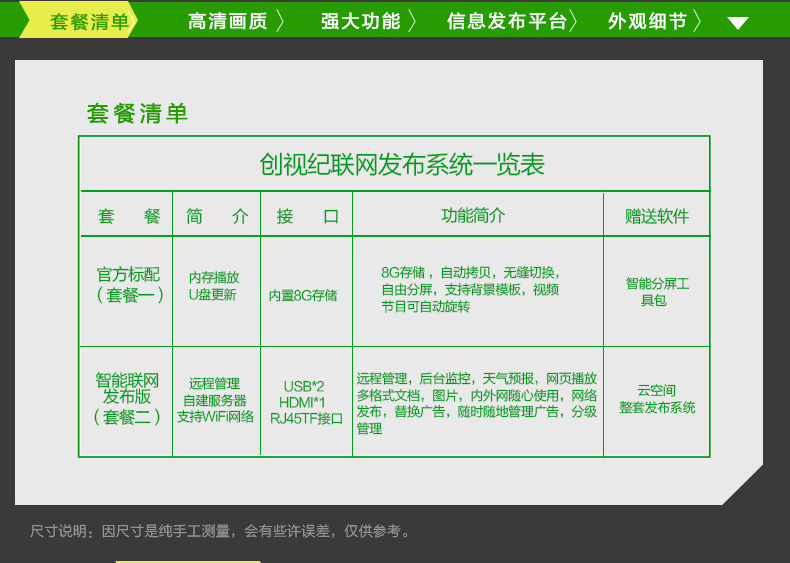Open the 强大功能 navigation tab

(x=360, y=21)
